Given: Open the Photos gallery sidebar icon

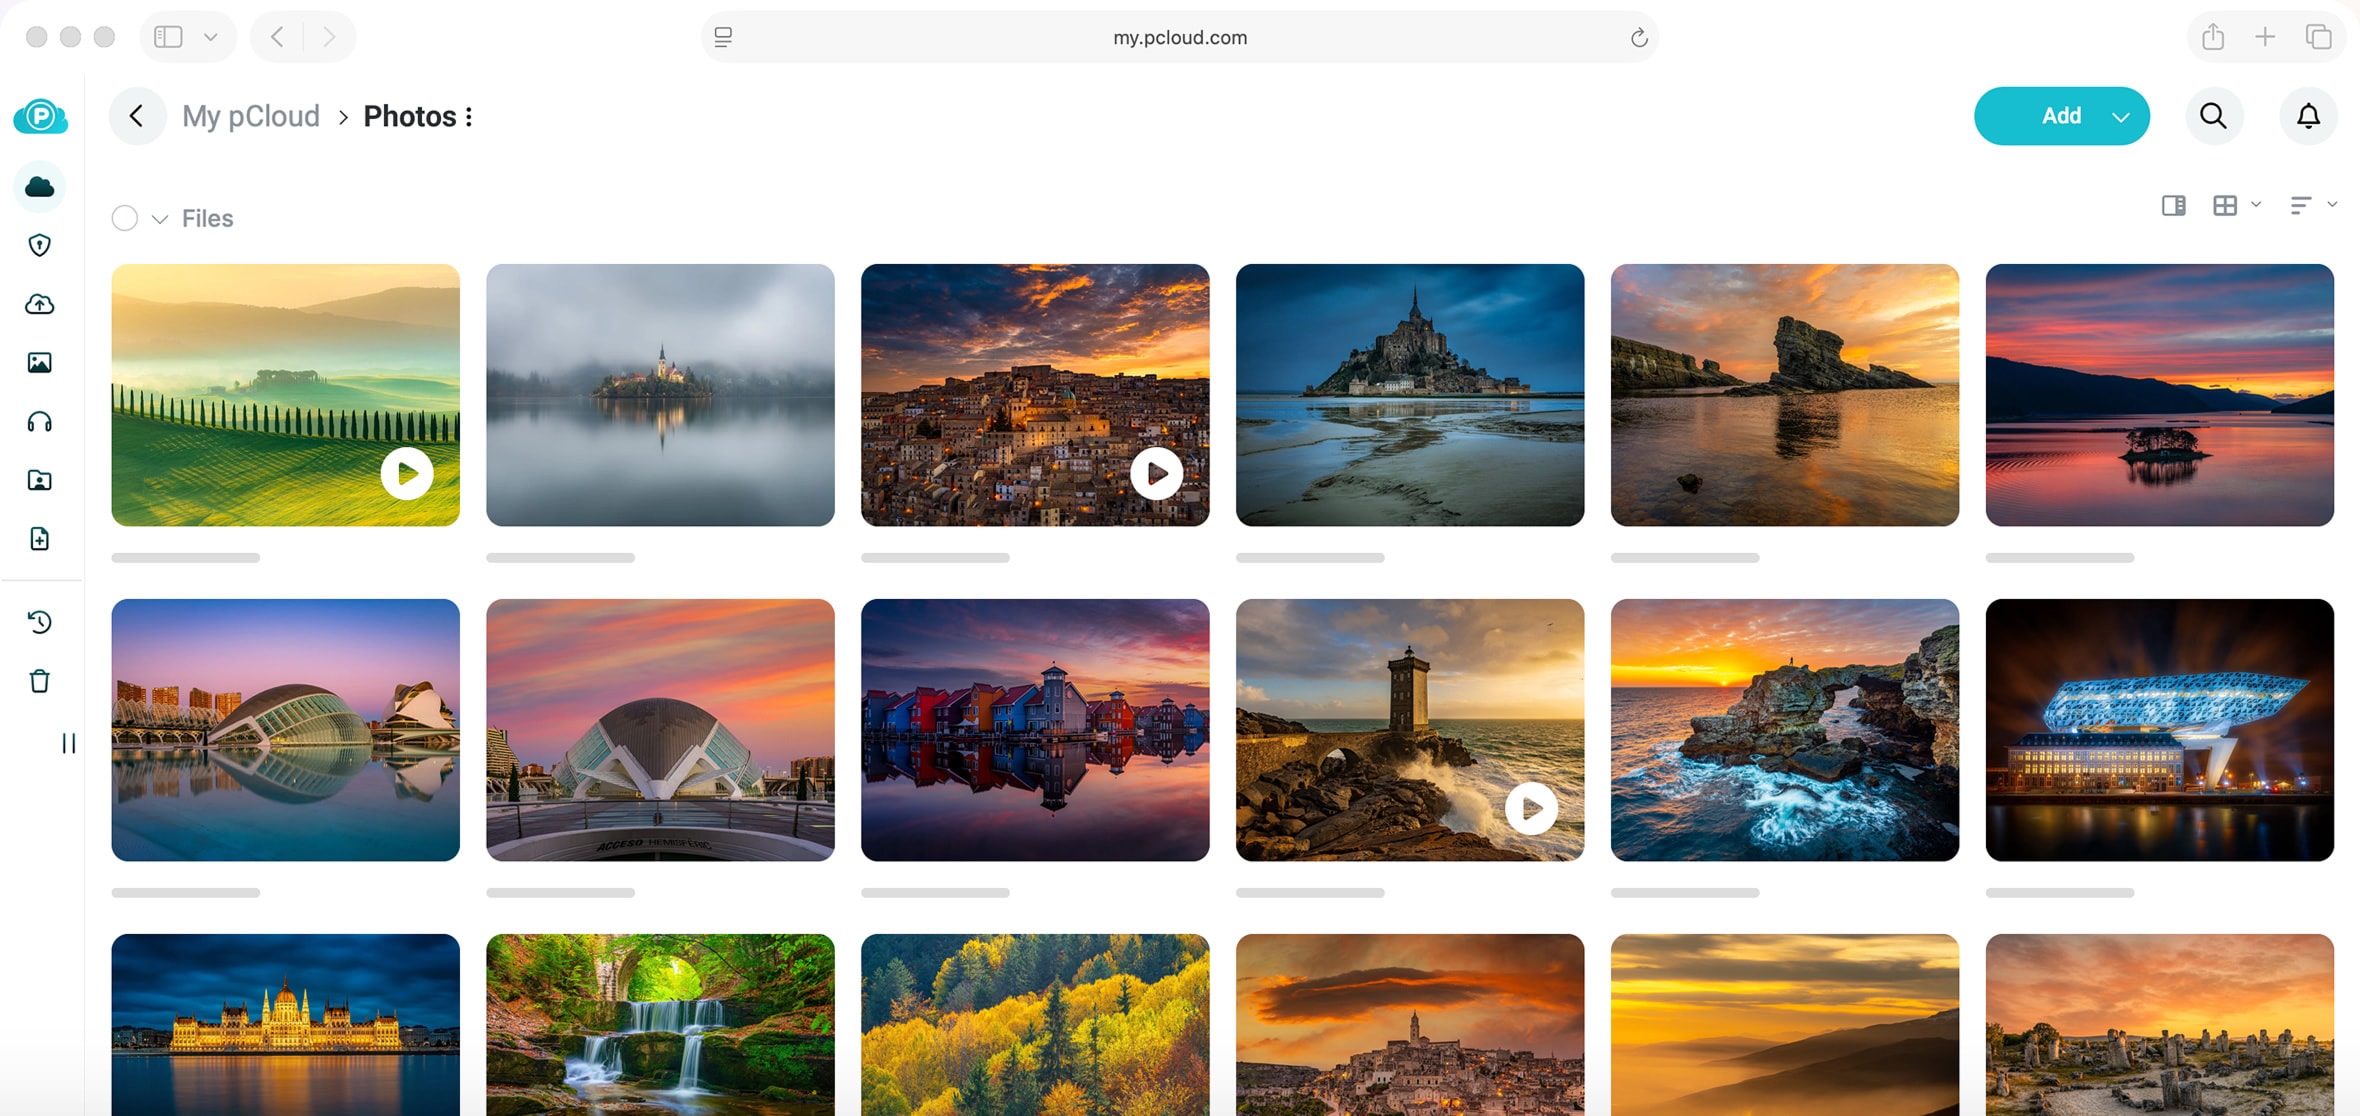Looking at the screenshot, I should (x=40, y=363).
